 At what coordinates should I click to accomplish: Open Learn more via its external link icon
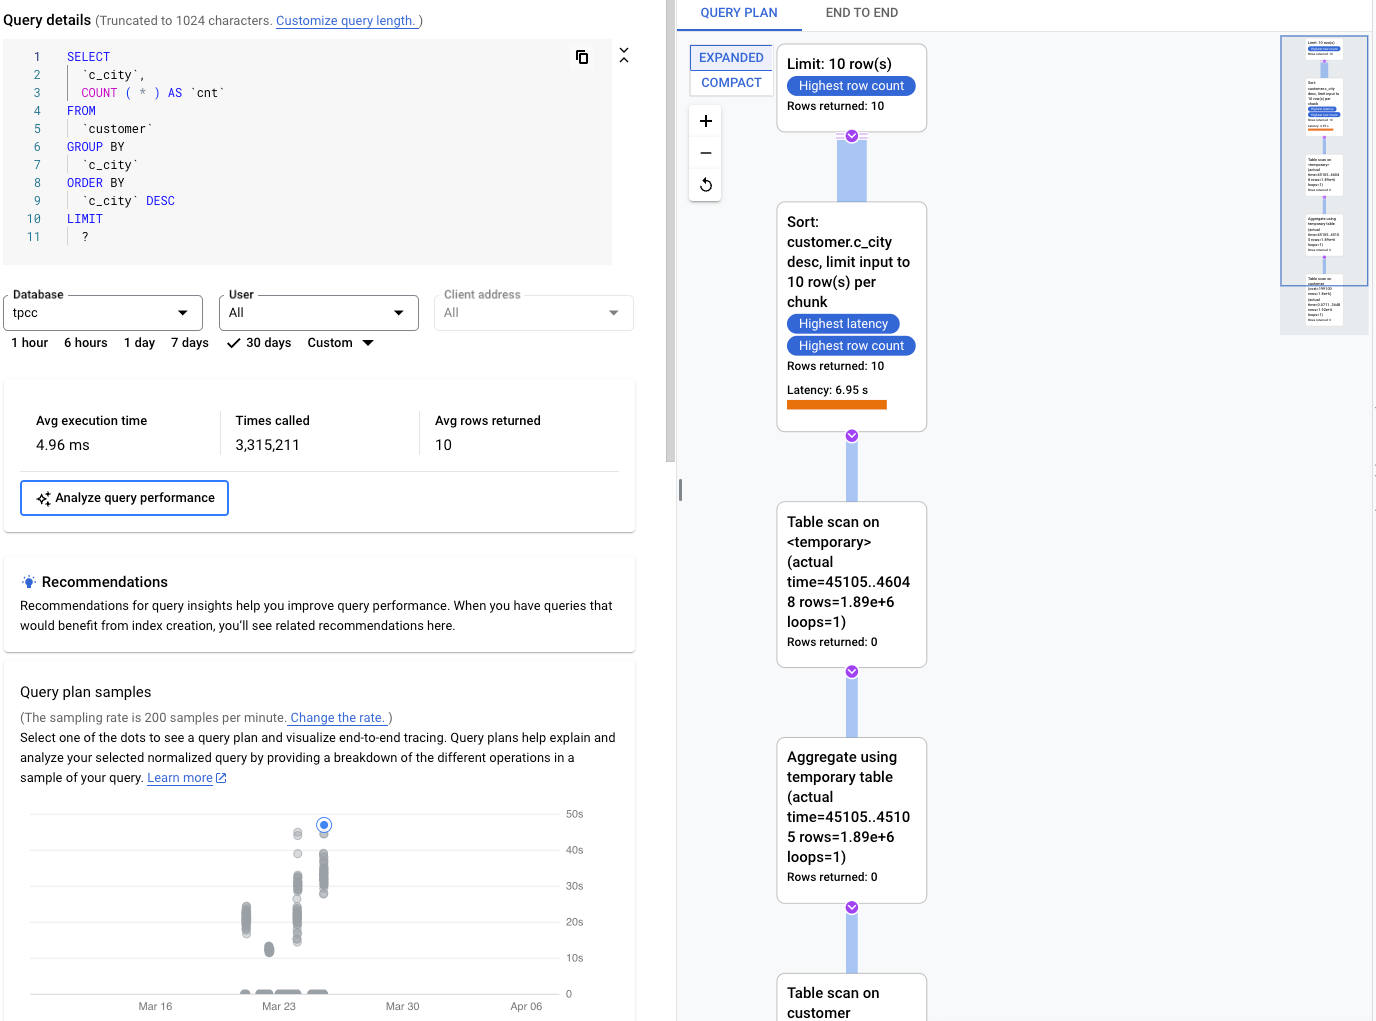point(220,777)
